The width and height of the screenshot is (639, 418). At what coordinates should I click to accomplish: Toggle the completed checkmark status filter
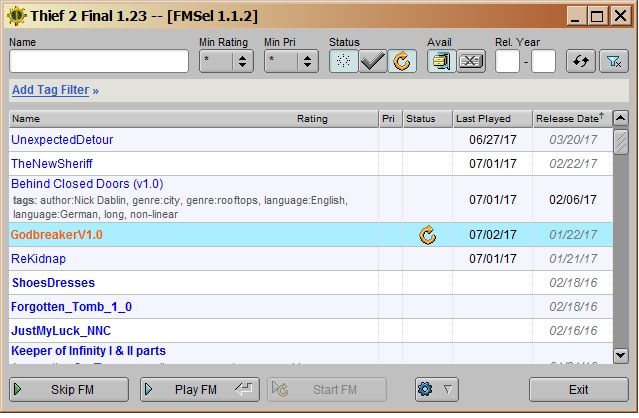(x=373, y=61)
